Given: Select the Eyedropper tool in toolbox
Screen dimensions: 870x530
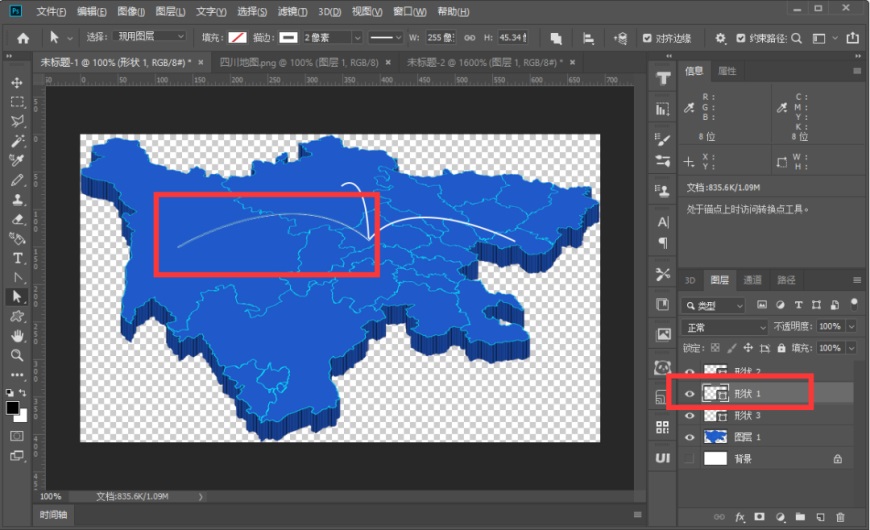Looking at the screenshot, I should pos(17,160).
